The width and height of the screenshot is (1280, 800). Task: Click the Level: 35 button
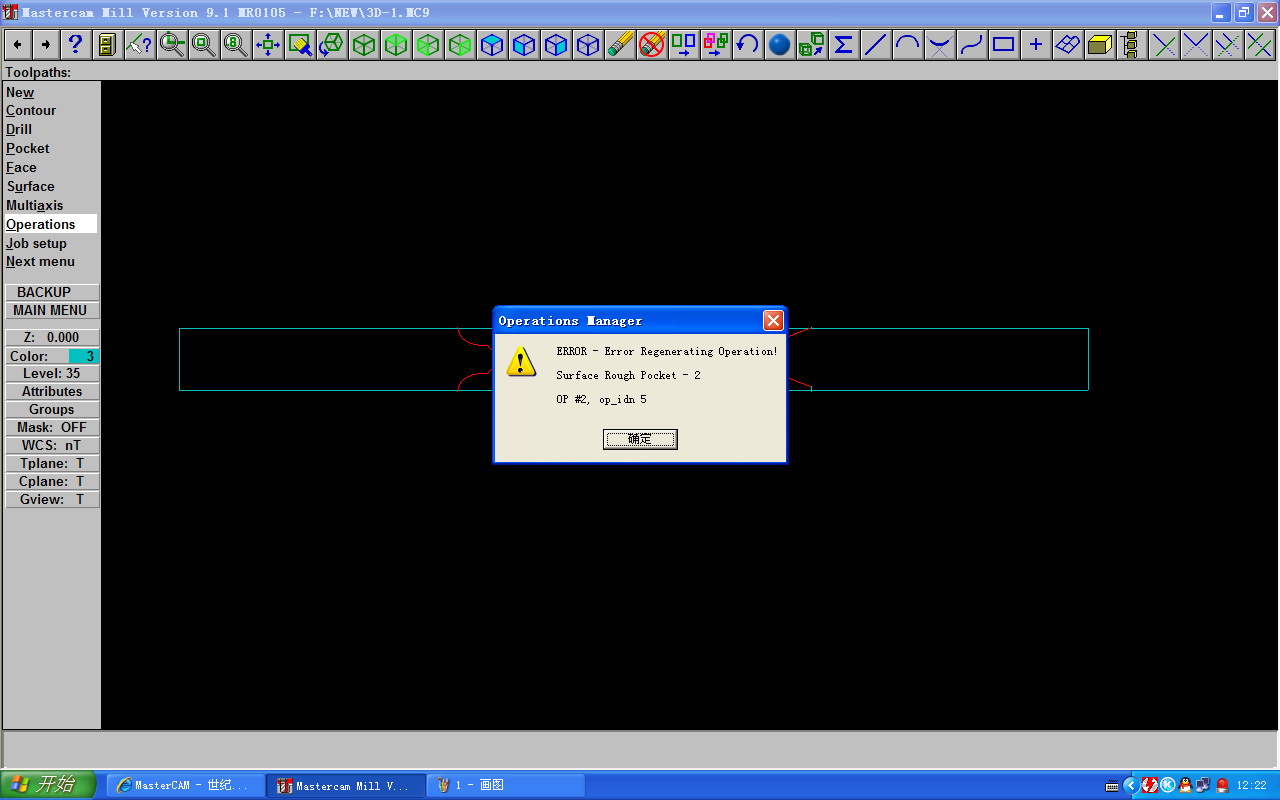(52, 373)
